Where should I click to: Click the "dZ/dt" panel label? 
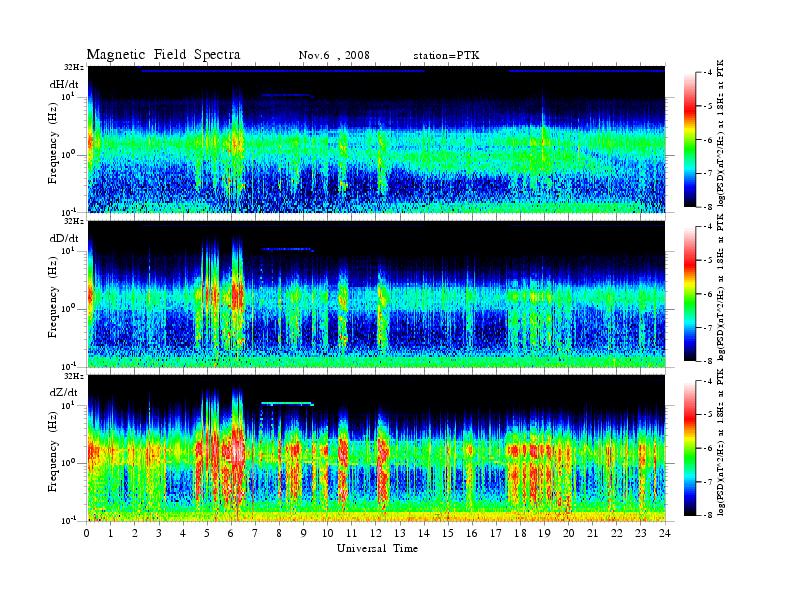tap(64, 392)
